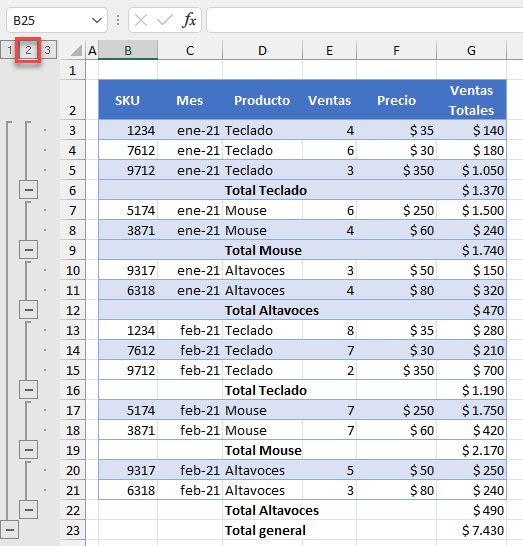Click the feb-21 cell in row 20

pyautogui.click(x=190, y=470)
